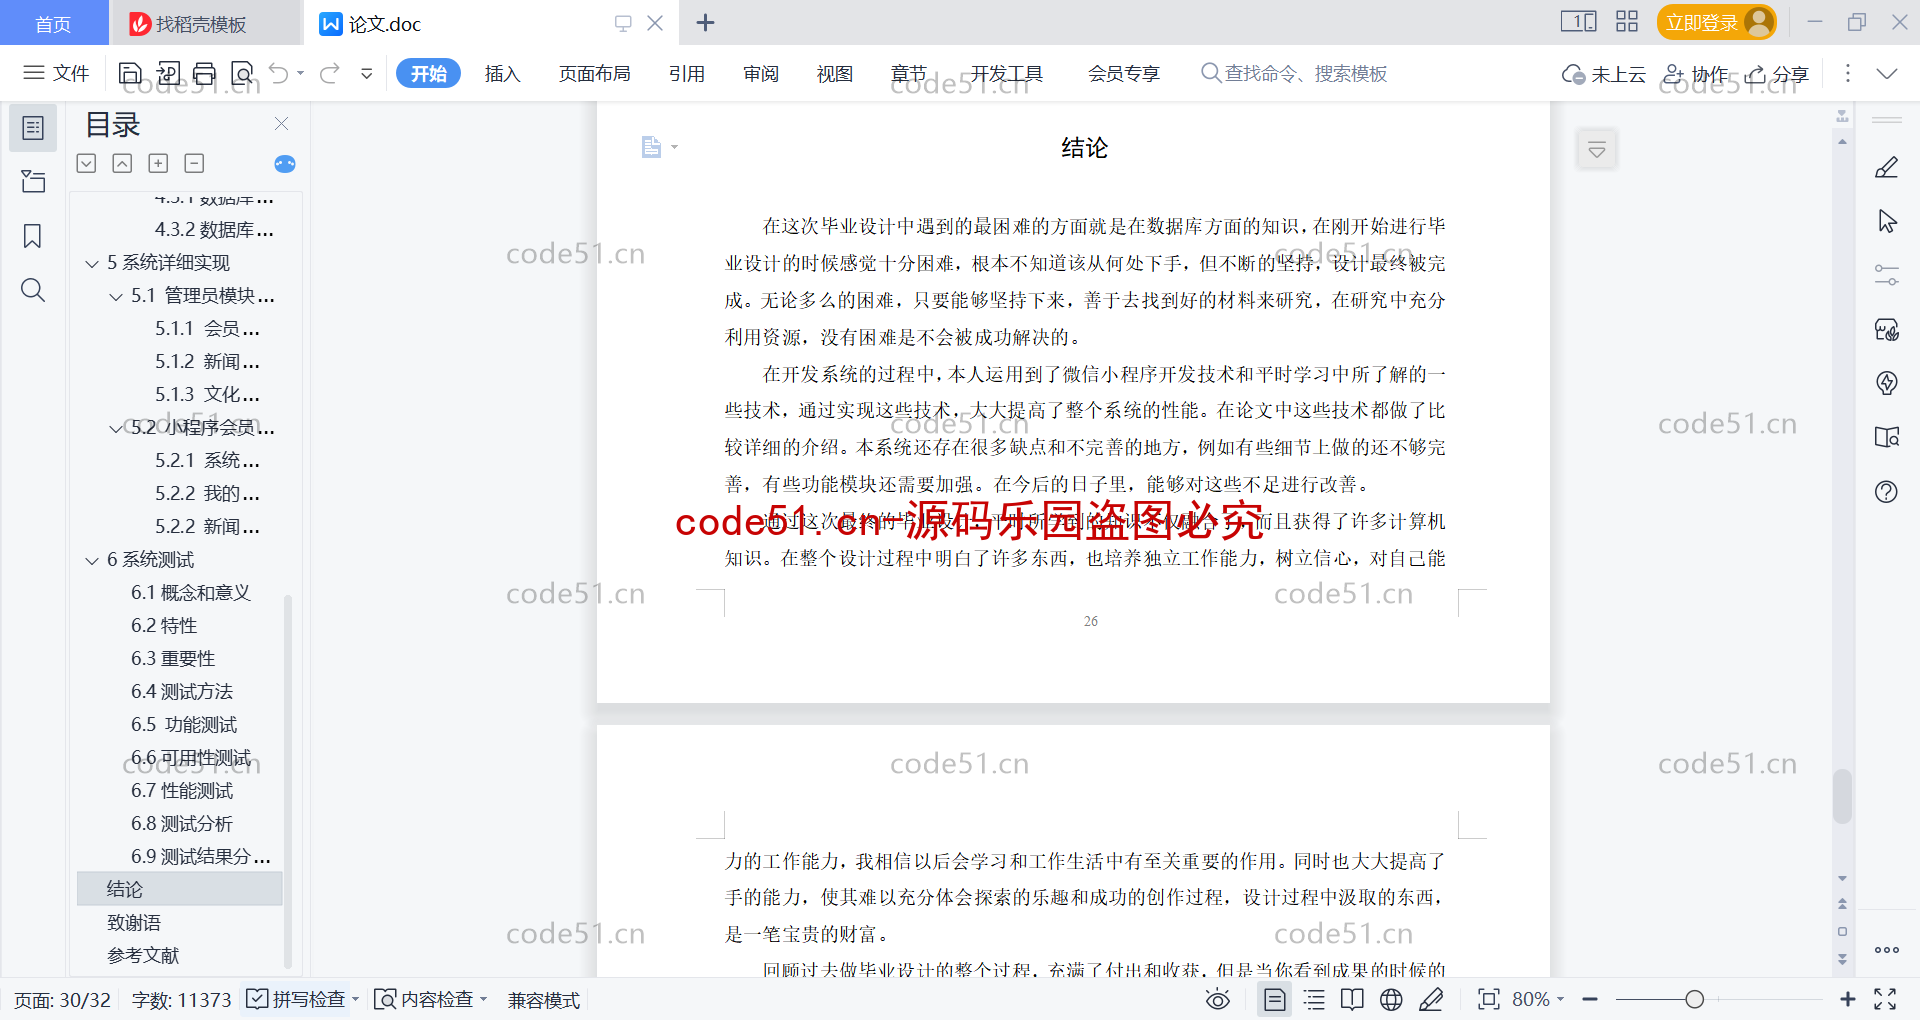
Task: Click the collapse button right of the page
Action: [1597, 150]
